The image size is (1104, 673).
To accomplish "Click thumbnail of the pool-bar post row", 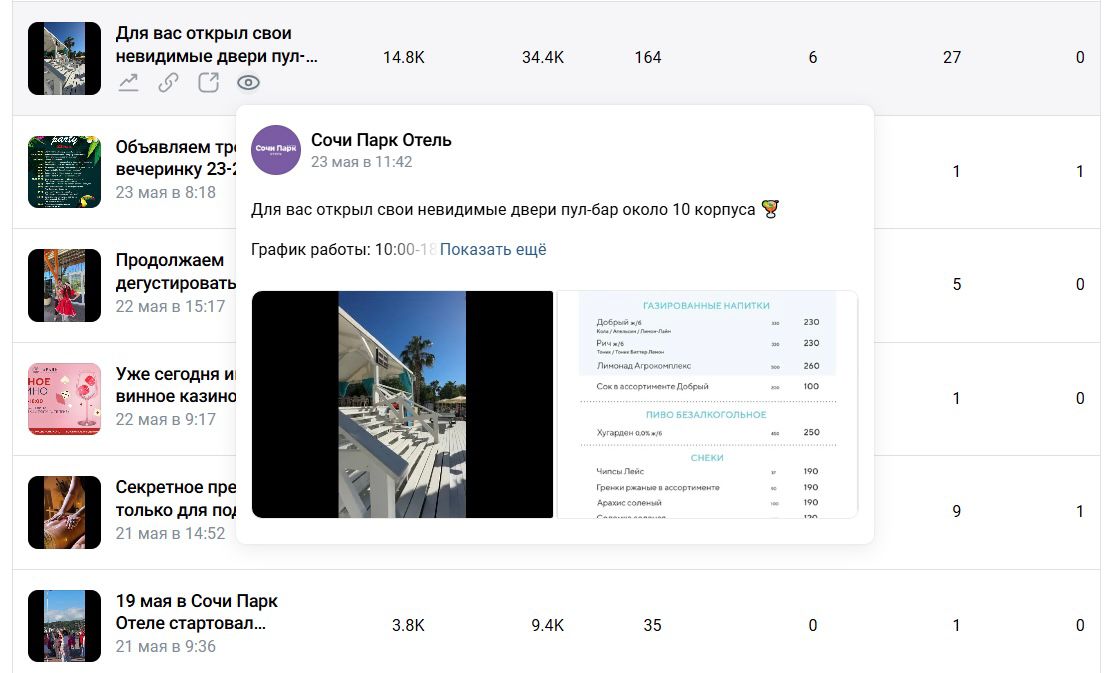I will click(65, 58).
